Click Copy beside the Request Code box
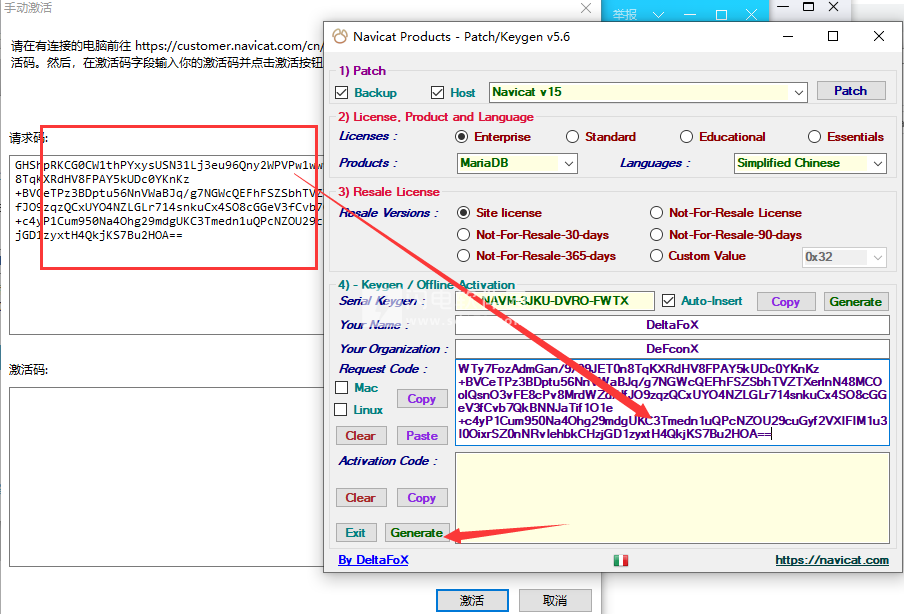Screen dimensions: 904x614 421,399
